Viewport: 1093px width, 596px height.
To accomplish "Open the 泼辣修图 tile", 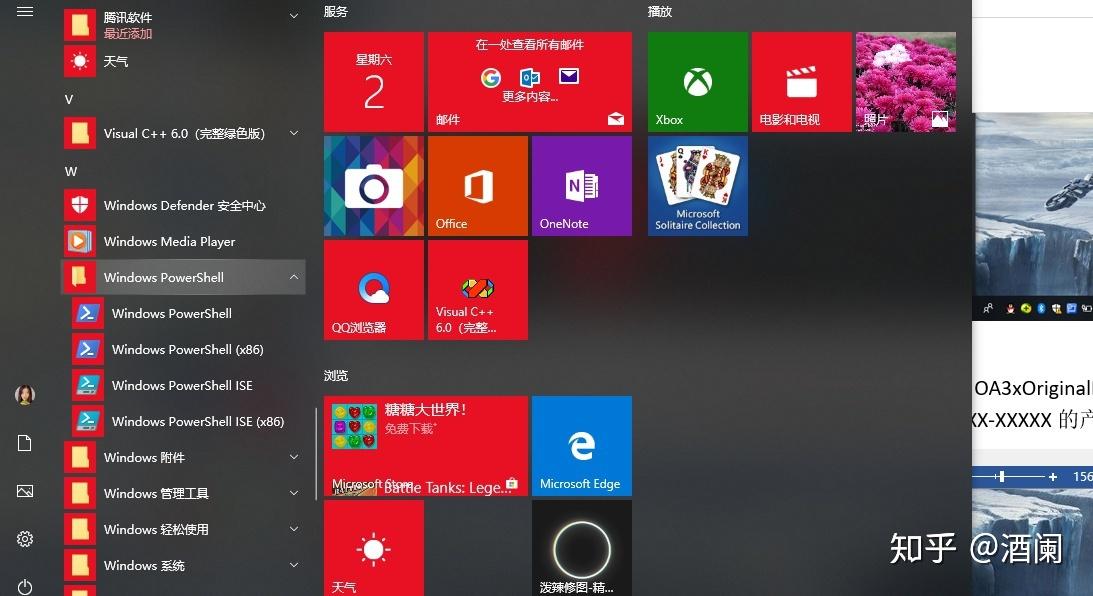I will coord(581,548).
